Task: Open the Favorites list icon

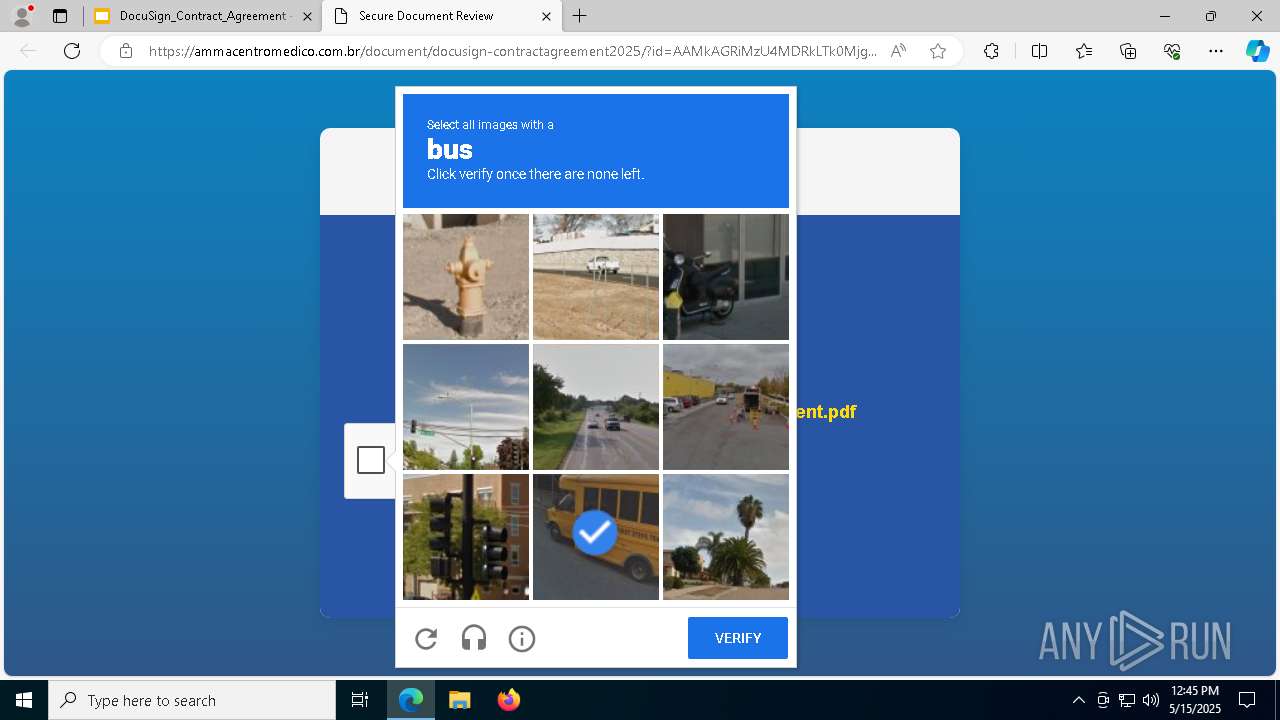Action: (1084, 51)
